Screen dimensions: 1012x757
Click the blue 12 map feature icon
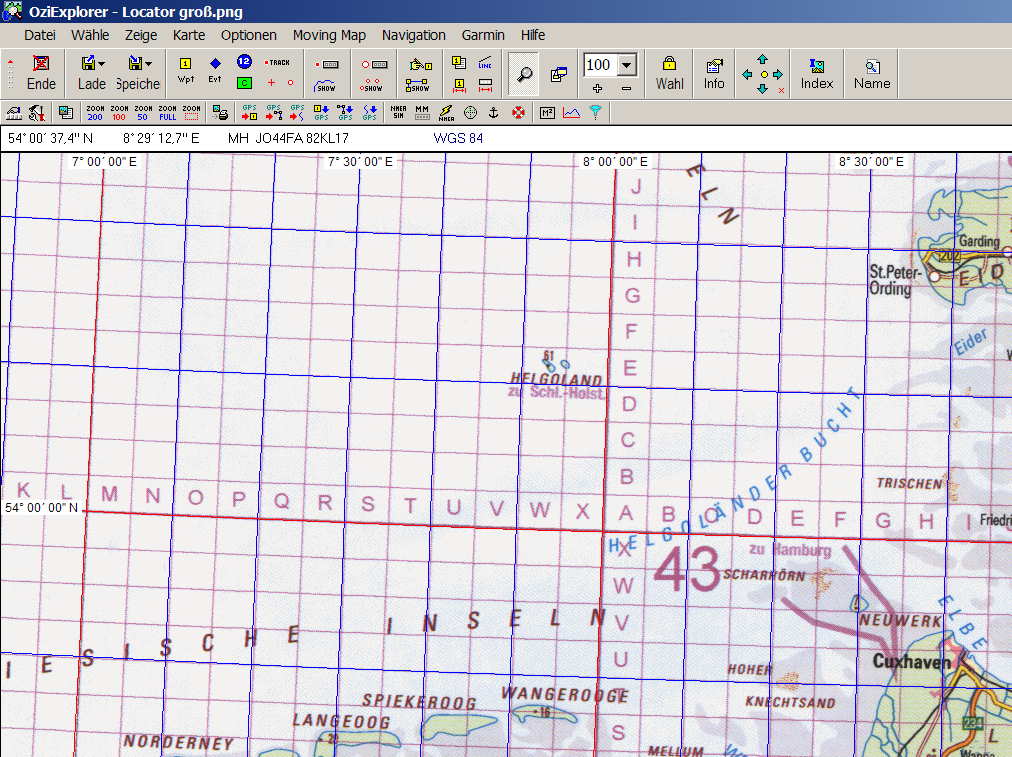[244, 62]
